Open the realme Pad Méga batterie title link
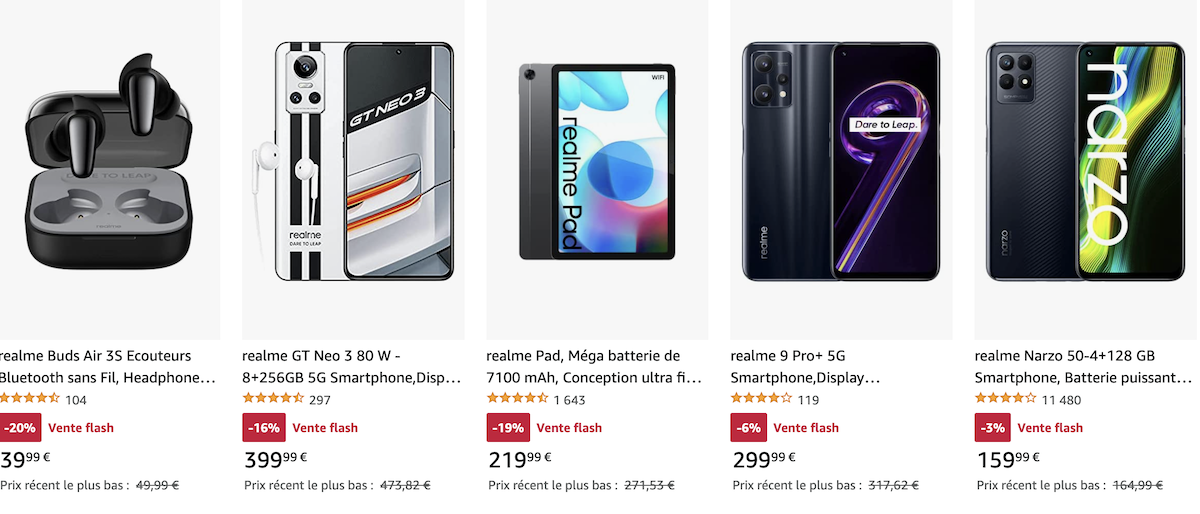Viewport: 1200px width, 514px height. [x=594, y=367]
